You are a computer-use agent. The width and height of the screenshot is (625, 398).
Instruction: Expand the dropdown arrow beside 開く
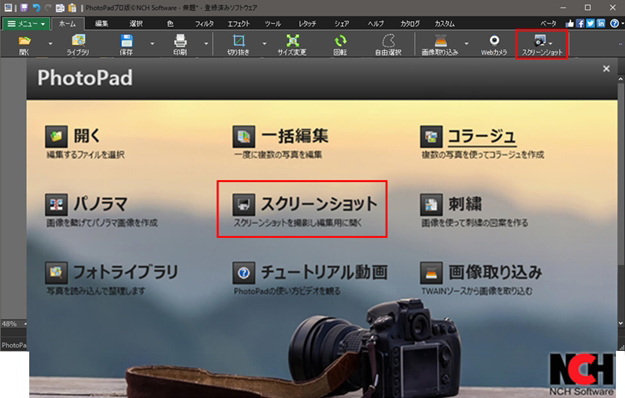50,43
